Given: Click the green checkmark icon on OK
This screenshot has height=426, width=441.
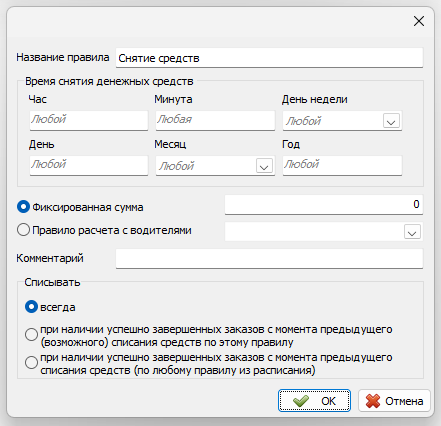Looking at the screenshot, I should [x=301, y=401].
